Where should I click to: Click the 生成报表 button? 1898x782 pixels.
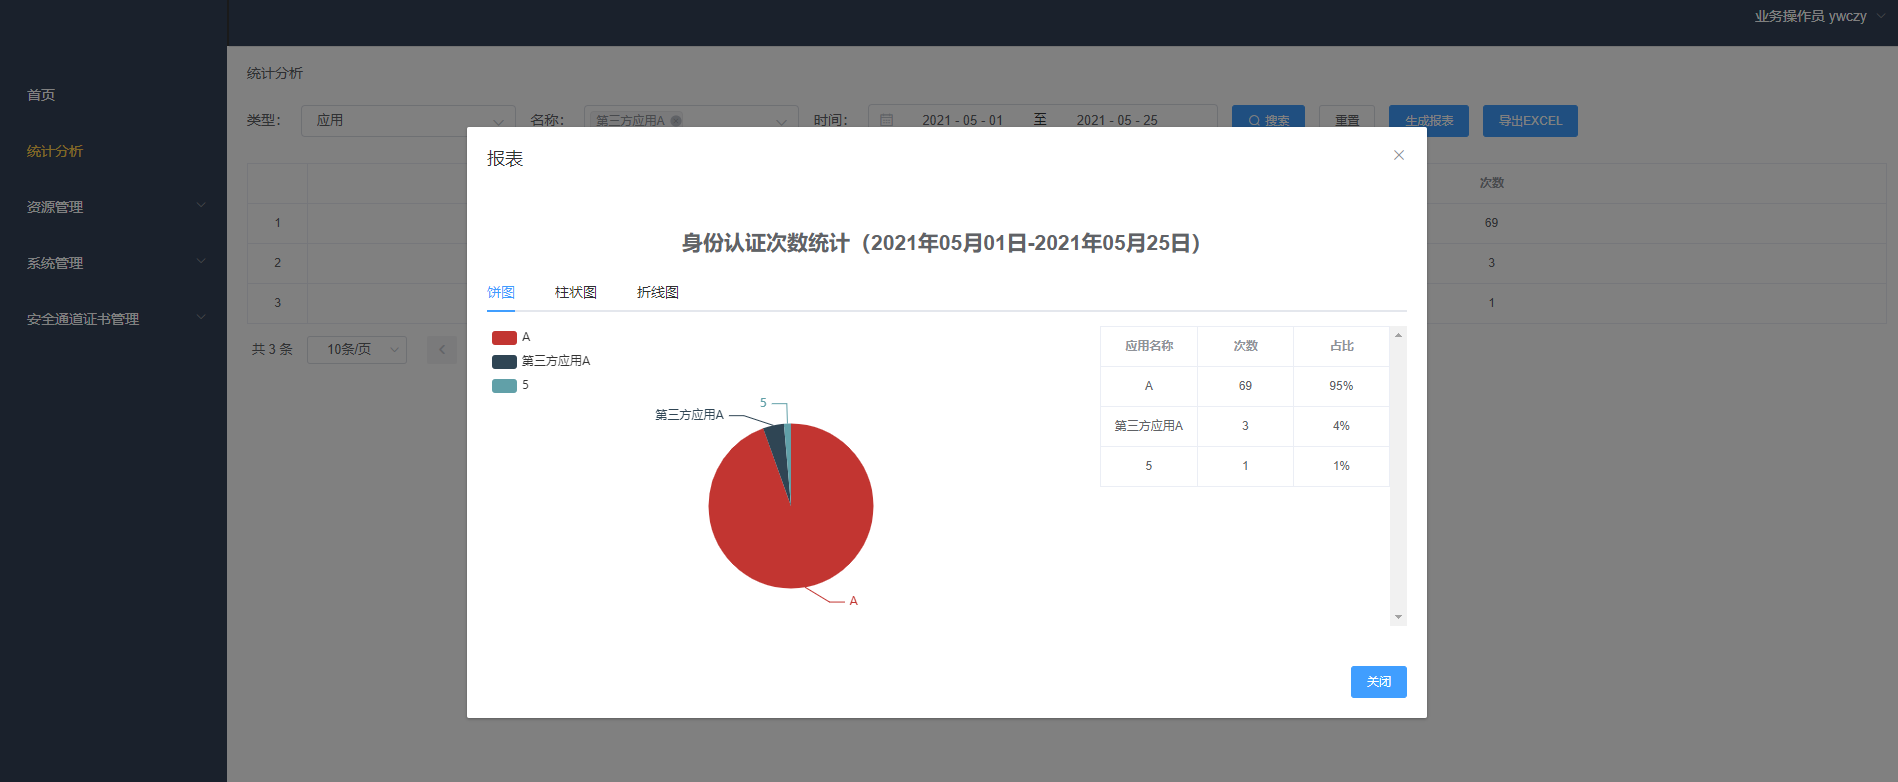click(1429, 120)
